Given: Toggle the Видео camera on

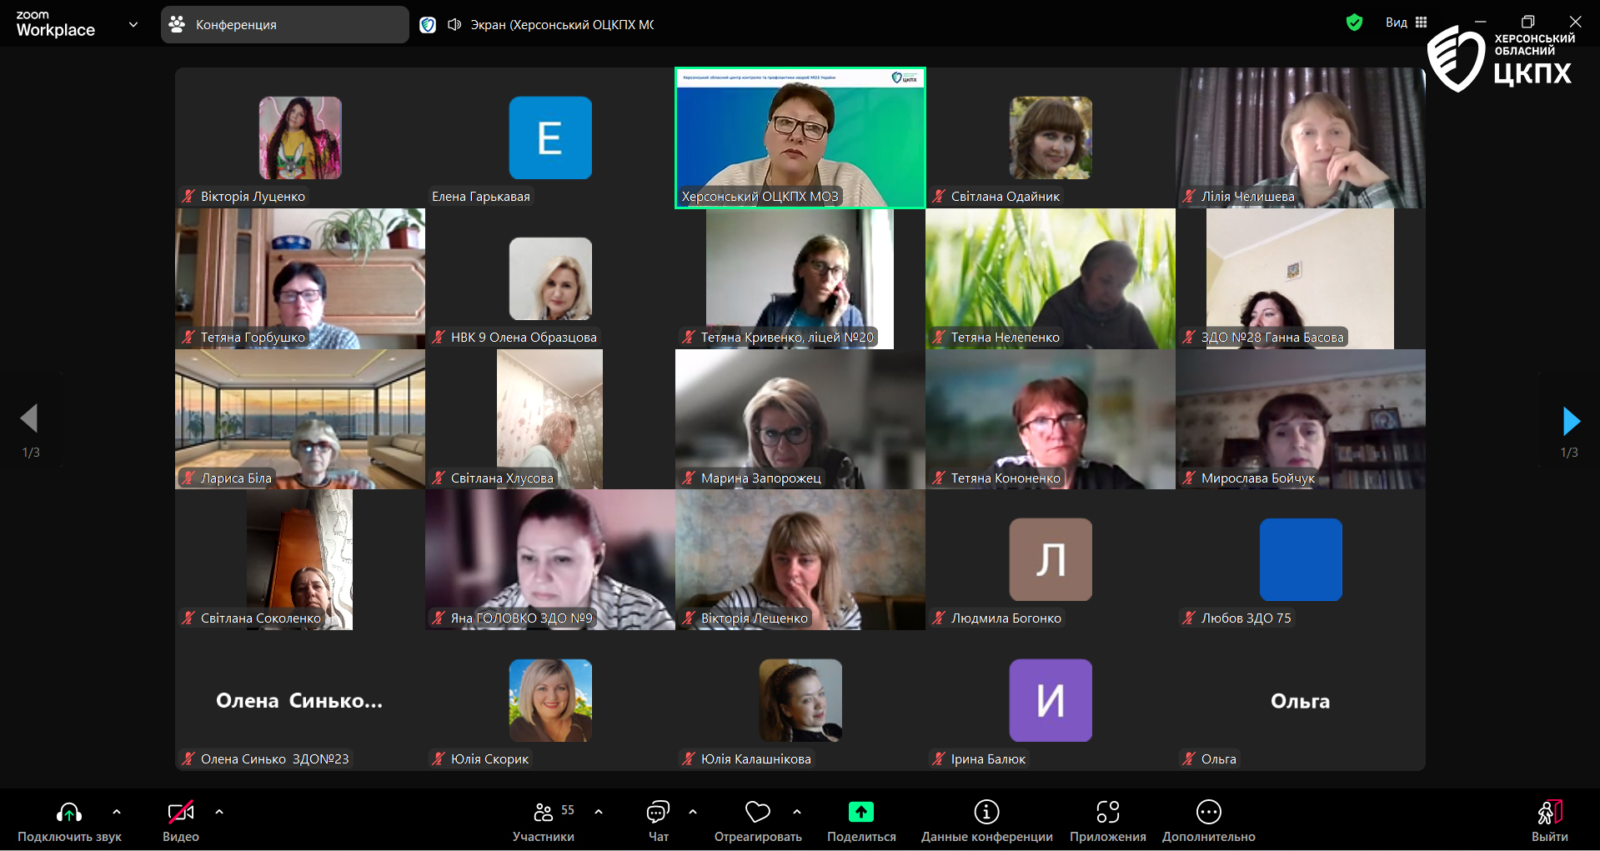Looking at the screenshot, I should (181, 812).
